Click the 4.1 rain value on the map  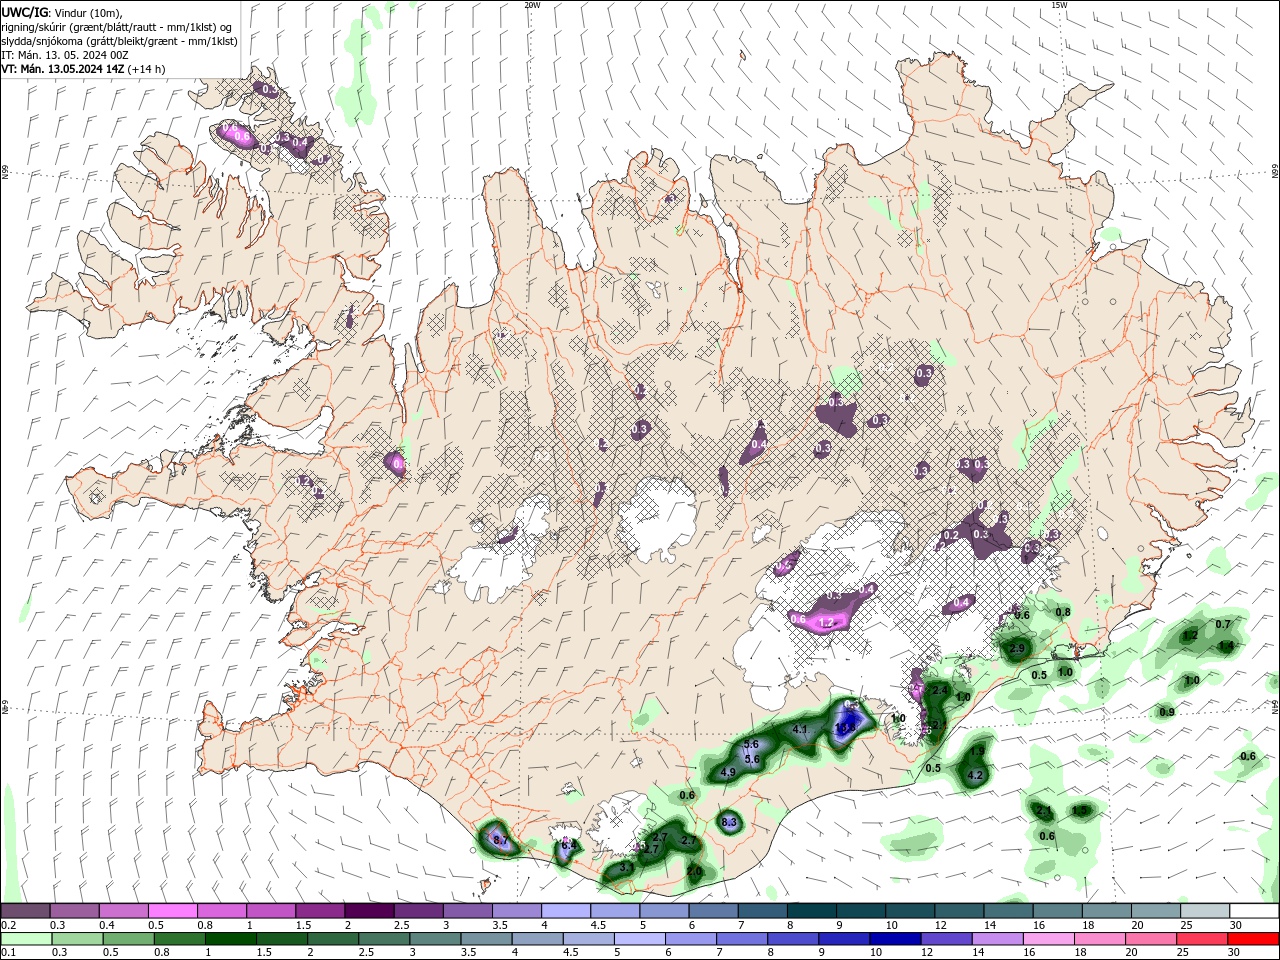(x=800, y=730)
